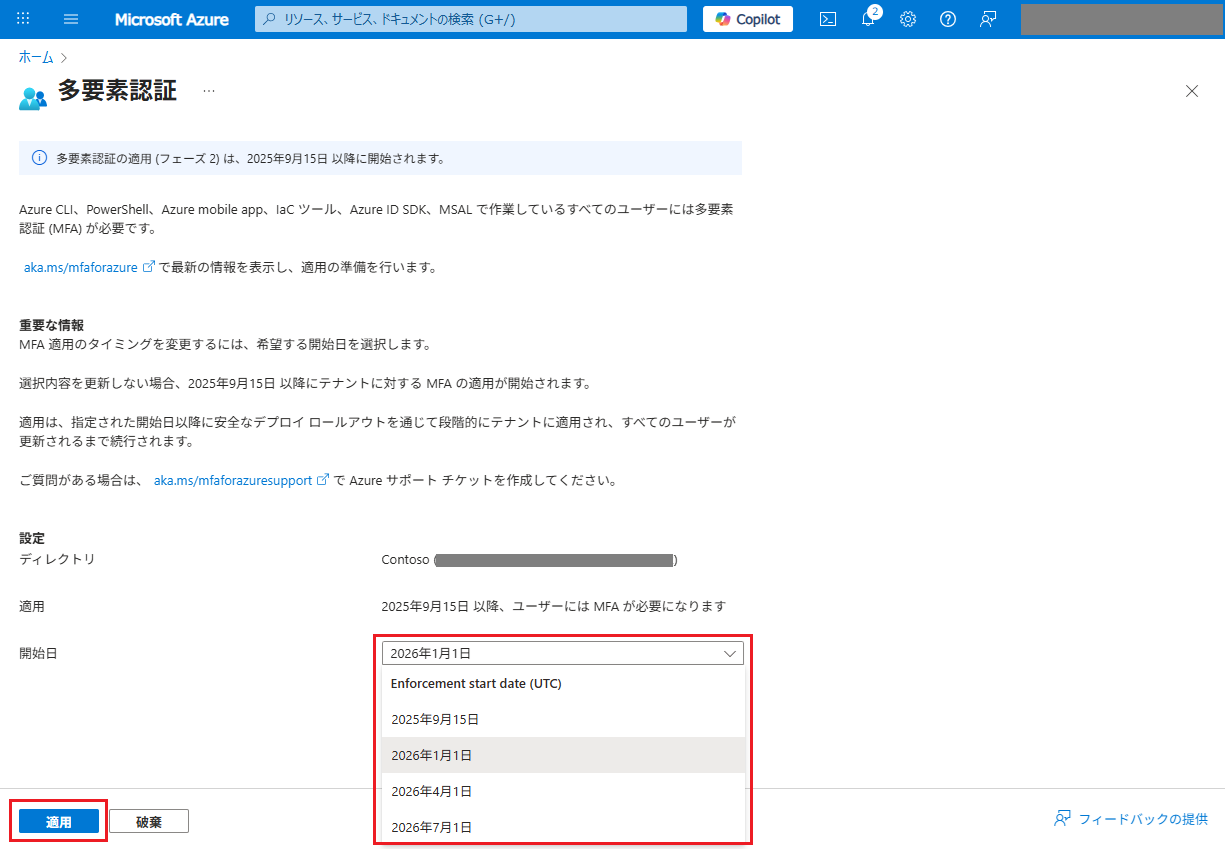The width and height of the screenshot is (1225, 849).
Task: Open the feedback icon in the top bar
Action: [988, 18]
